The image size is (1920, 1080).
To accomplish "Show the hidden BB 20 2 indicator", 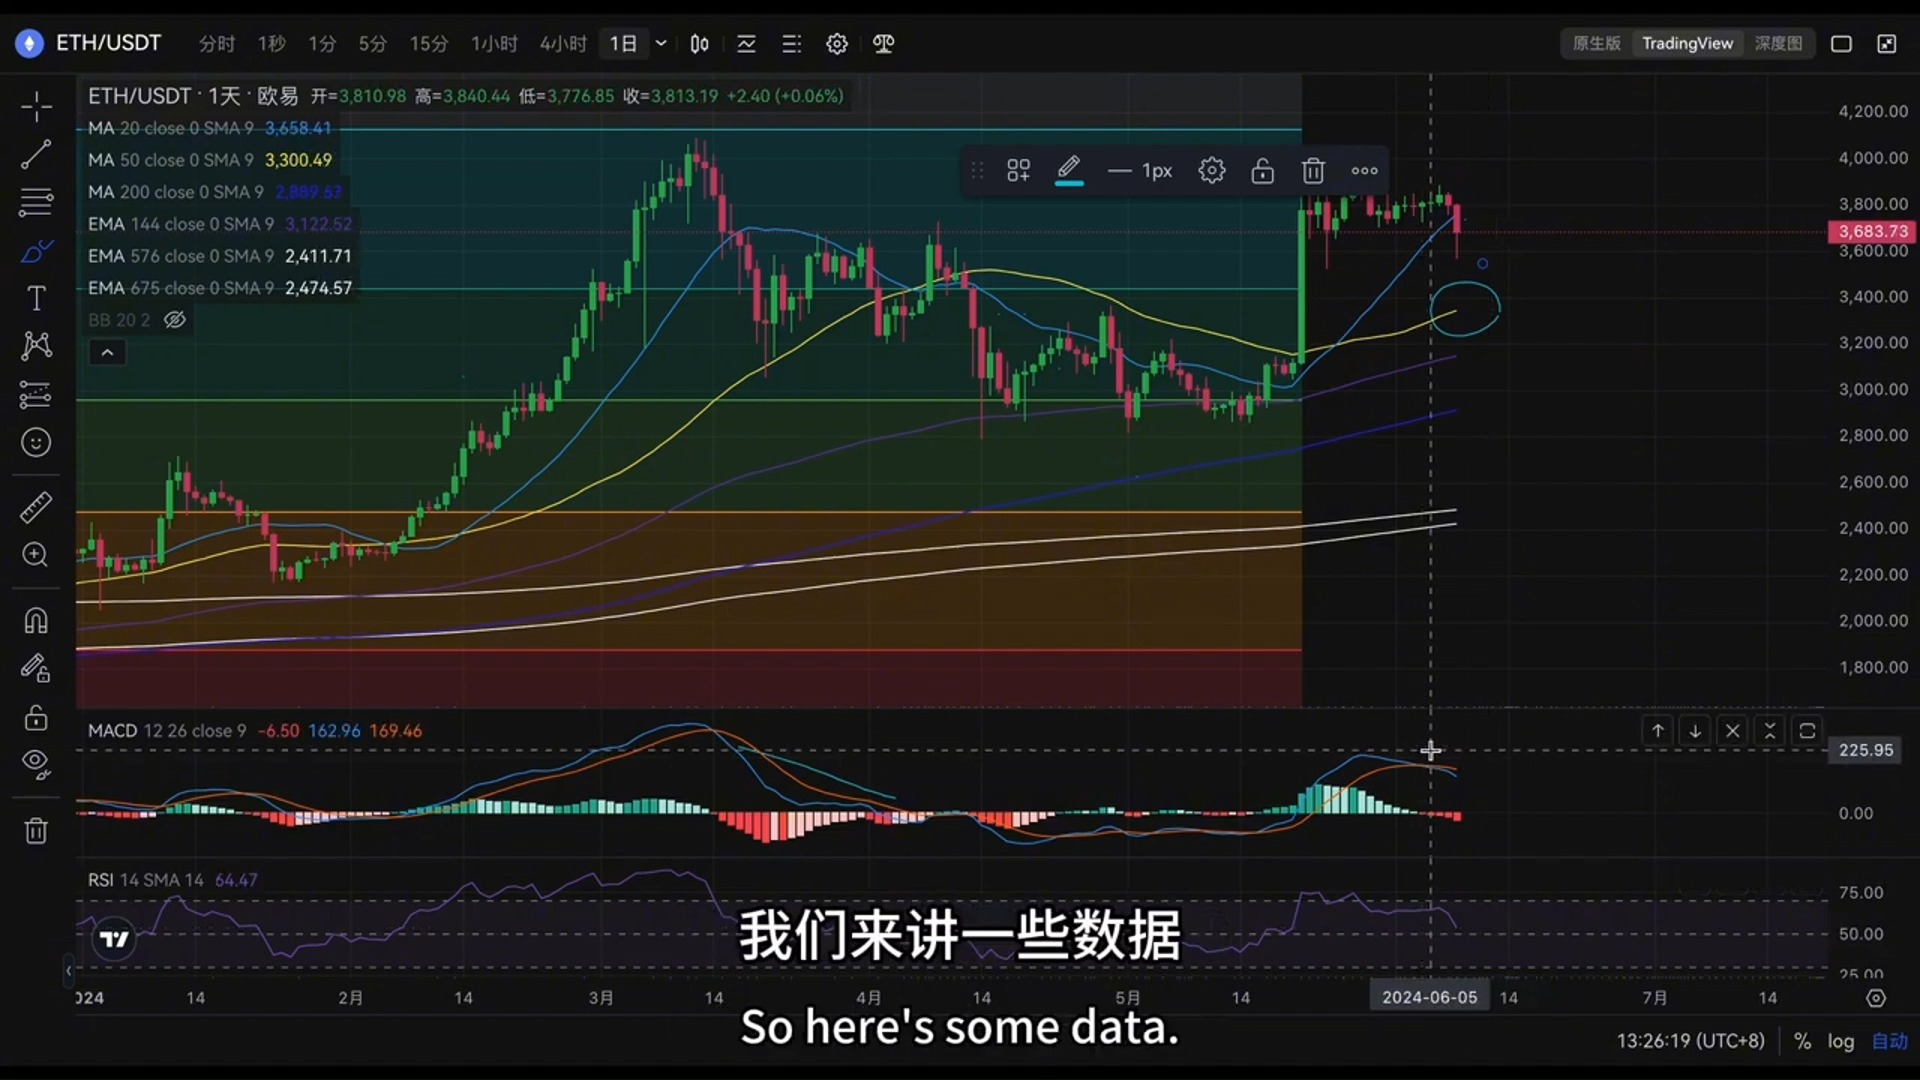I will click(175, 320).
